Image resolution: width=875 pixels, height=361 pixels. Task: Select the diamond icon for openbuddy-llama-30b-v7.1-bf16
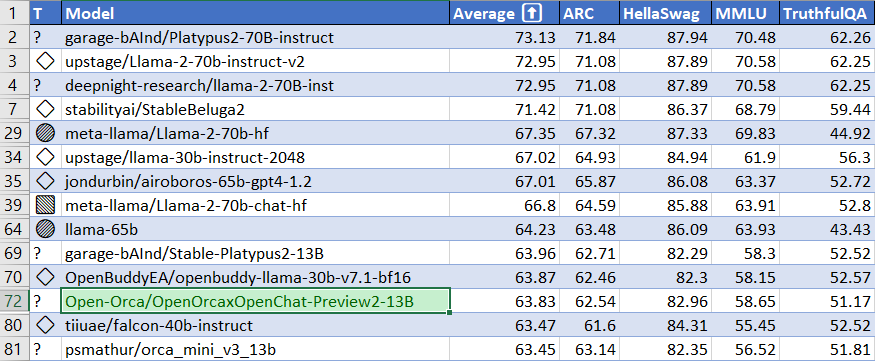tap(45, 277)
